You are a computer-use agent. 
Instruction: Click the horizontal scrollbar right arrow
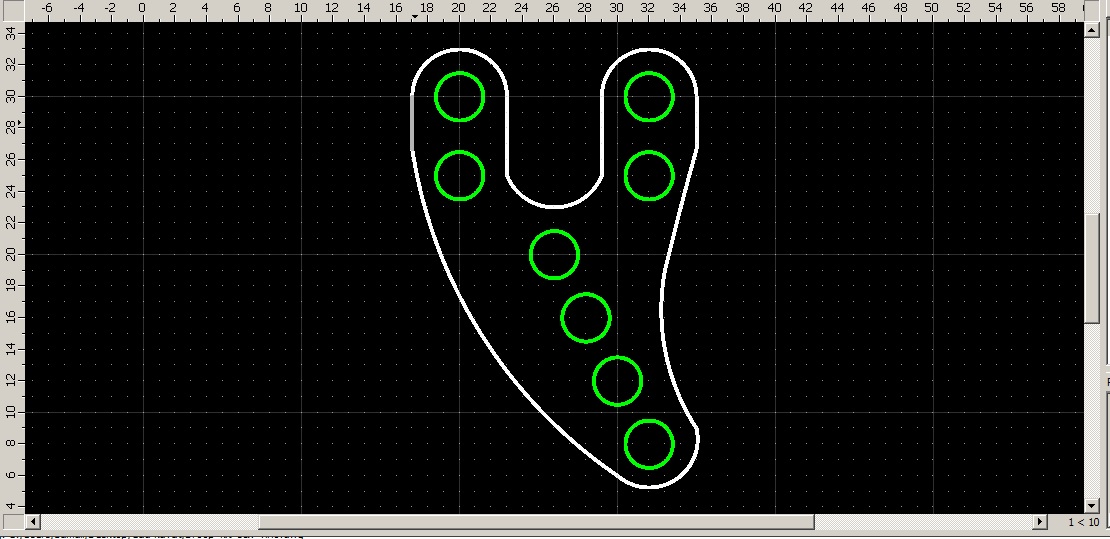coord(1040,521)
